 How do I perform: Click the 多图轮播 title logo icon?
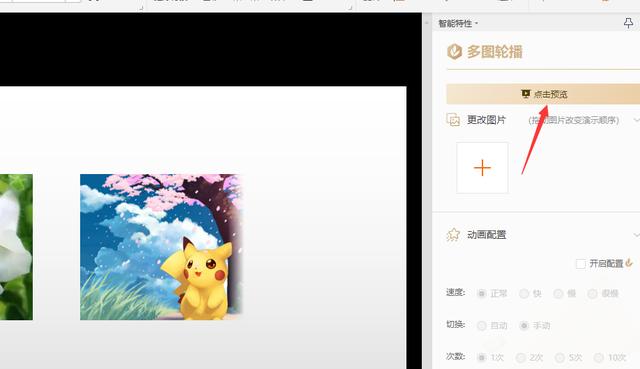point(454,52)
